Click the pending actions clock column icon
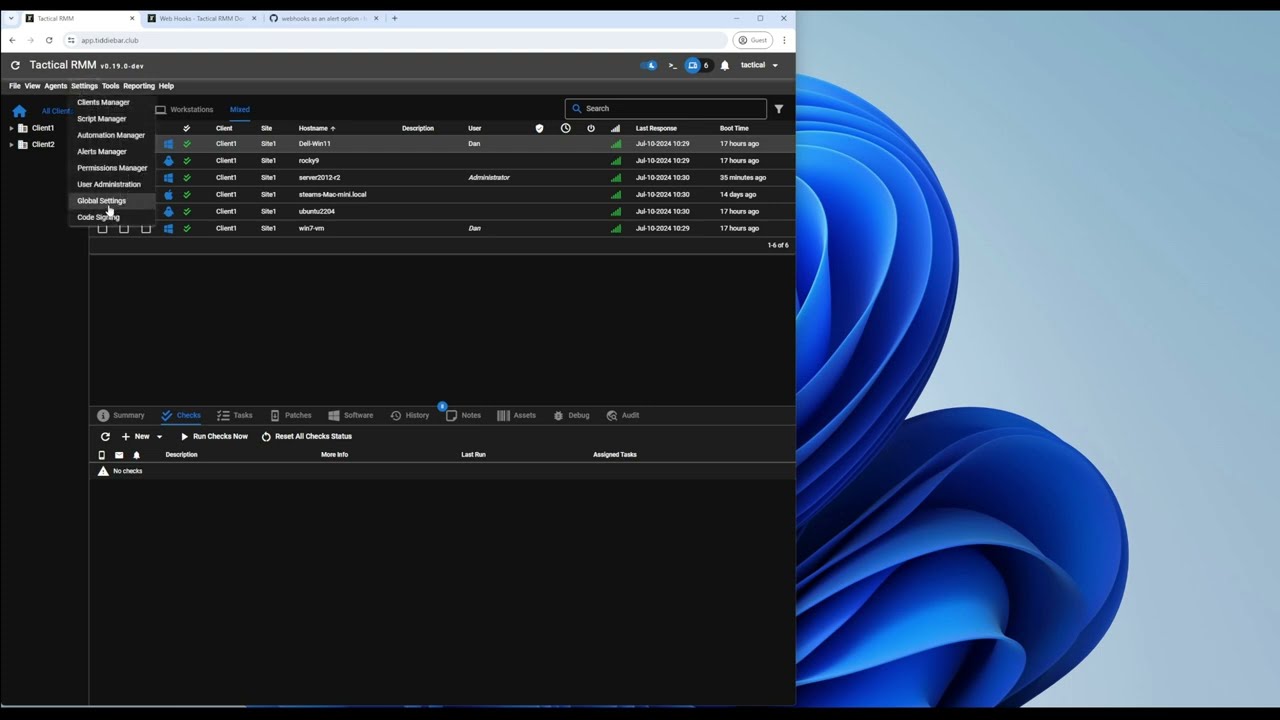Viewport: 1280px width, 720px height. coord(566,128)
